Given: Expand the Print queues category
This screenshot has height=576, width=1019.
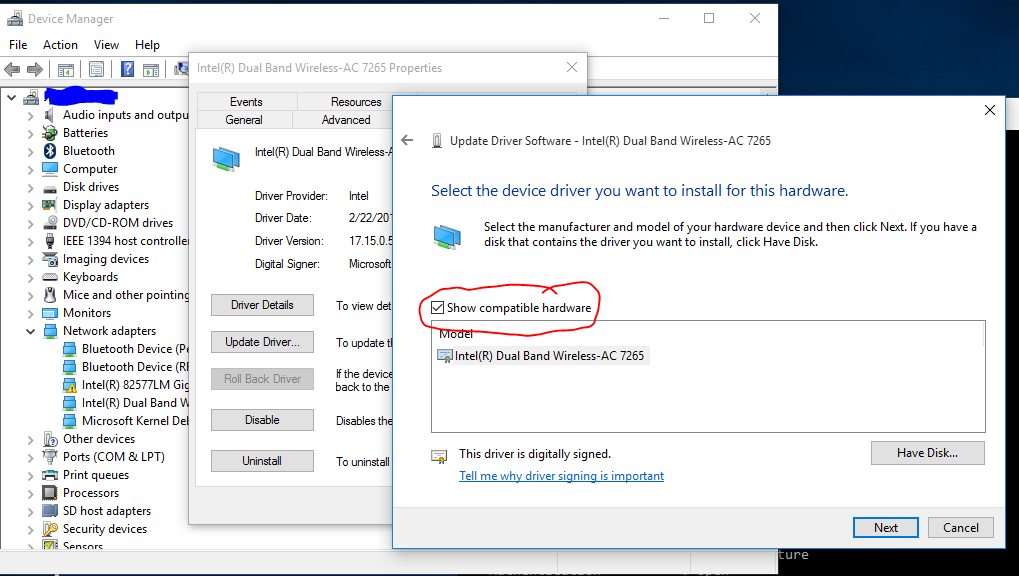Looking at the screenshot, I should click(x=31, y=476).
